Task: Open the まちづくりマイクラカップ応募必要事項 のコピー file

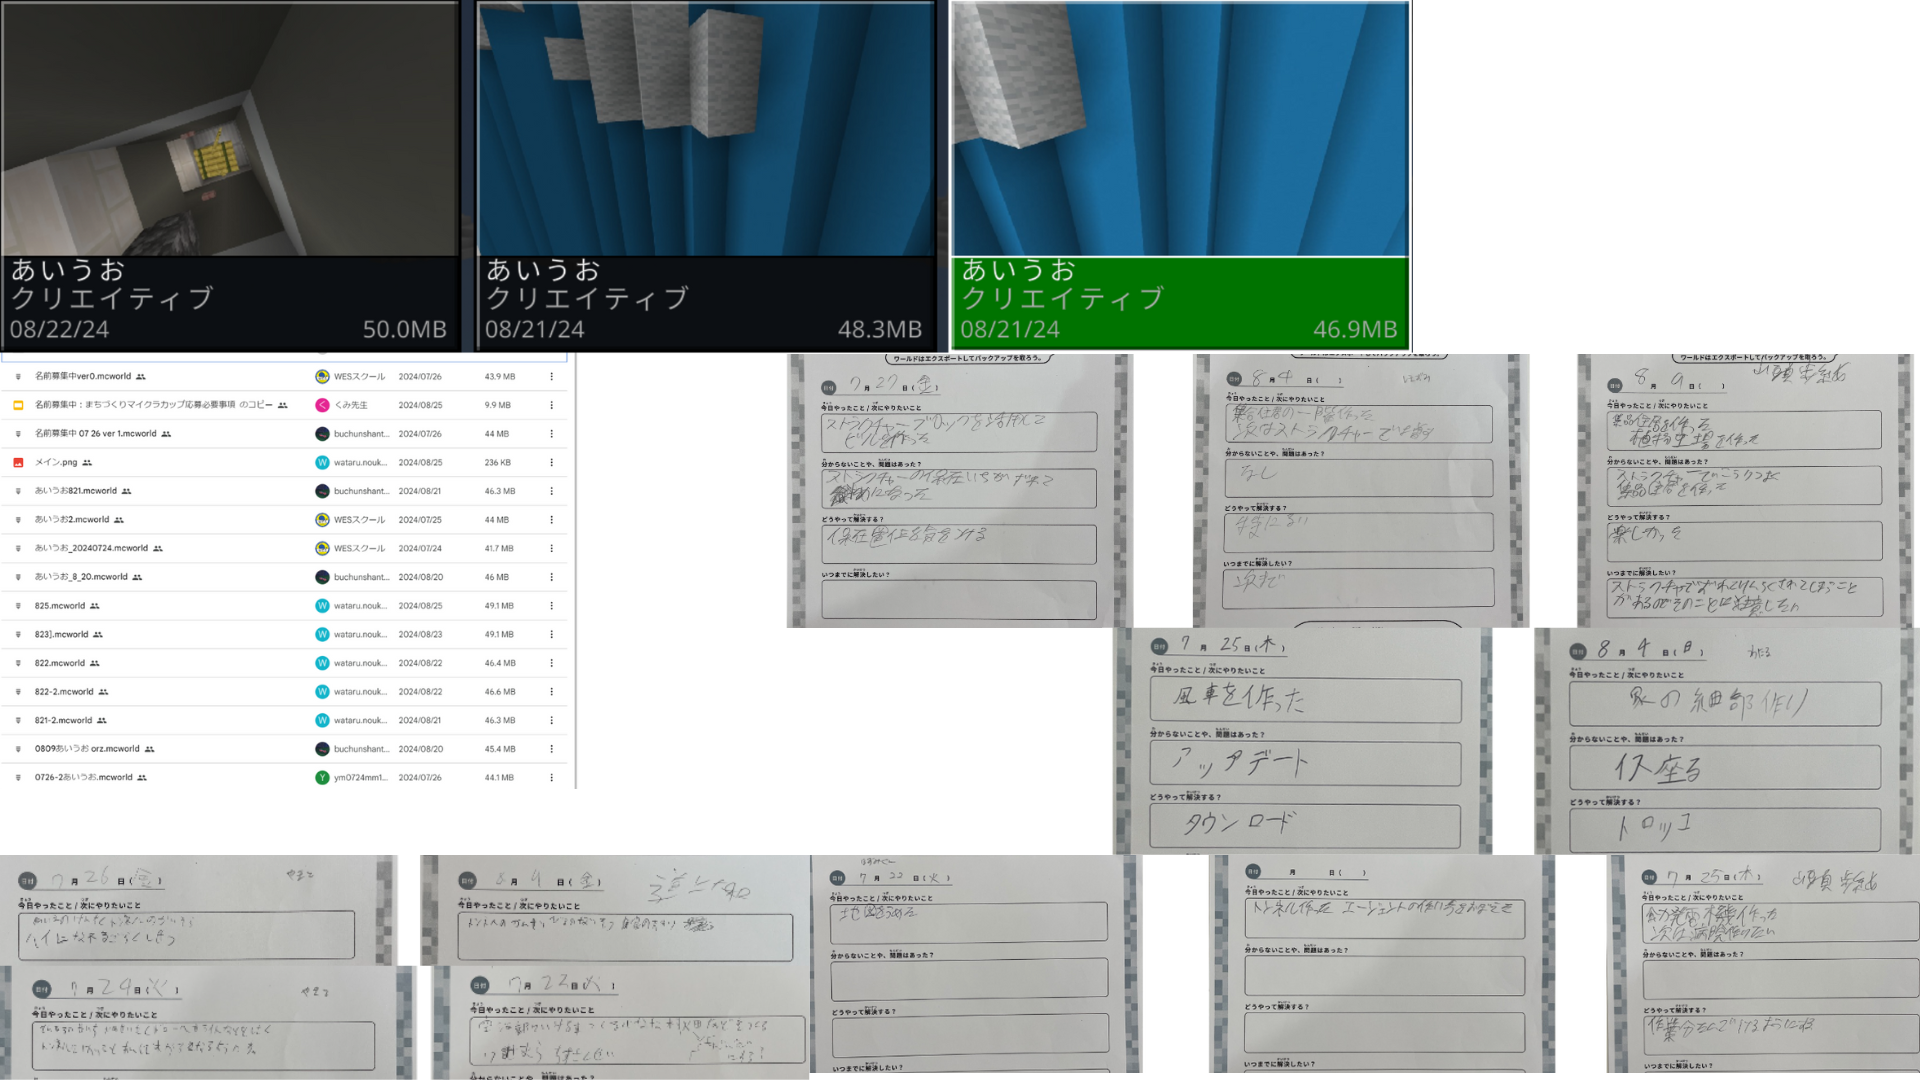Action: click(x=154, y=405)
